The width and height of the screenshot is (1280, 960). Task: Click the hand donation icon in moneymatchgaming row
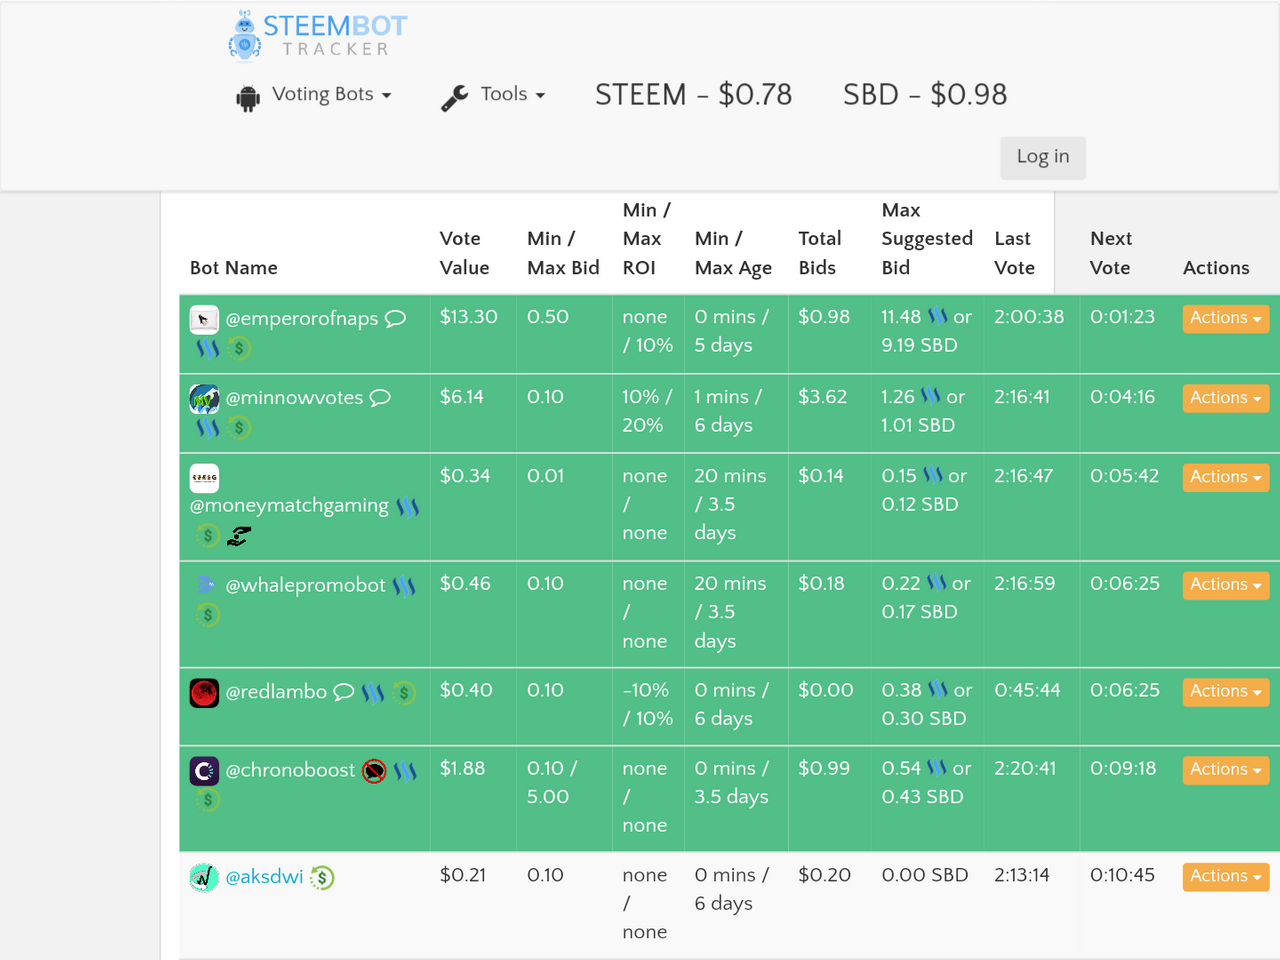tap(239, 537)
